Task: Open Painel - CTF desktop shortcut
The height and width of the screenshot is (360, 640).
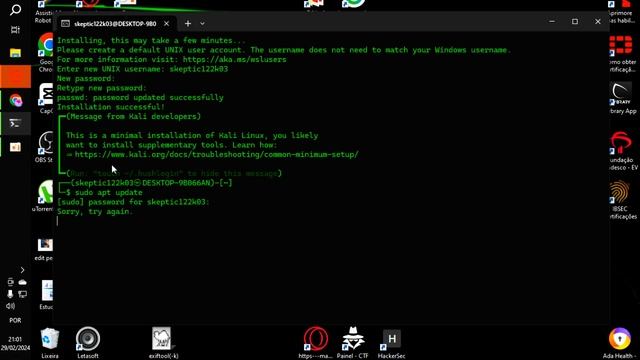Action: pos(353,343)
